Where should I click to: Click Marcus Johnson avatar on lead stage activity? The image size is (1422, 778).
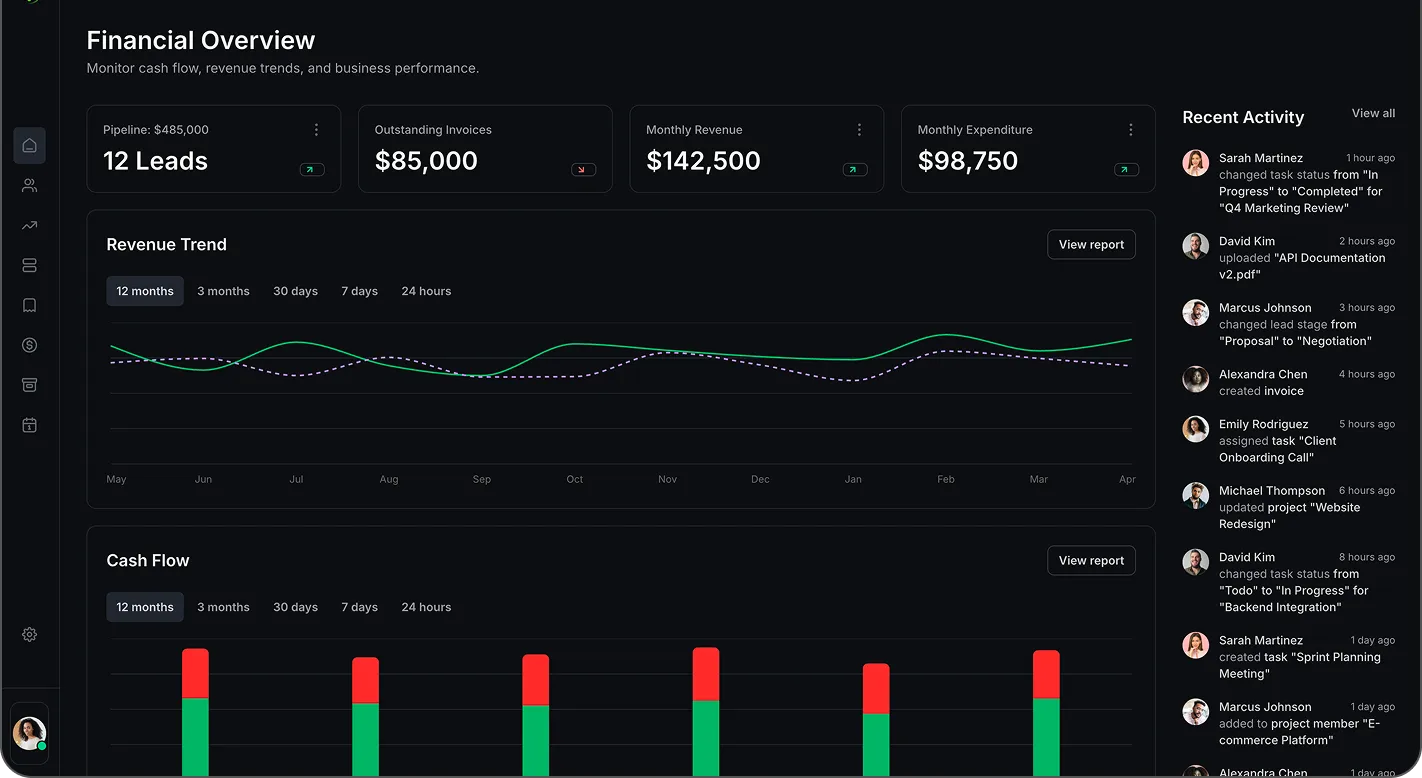1195,312
